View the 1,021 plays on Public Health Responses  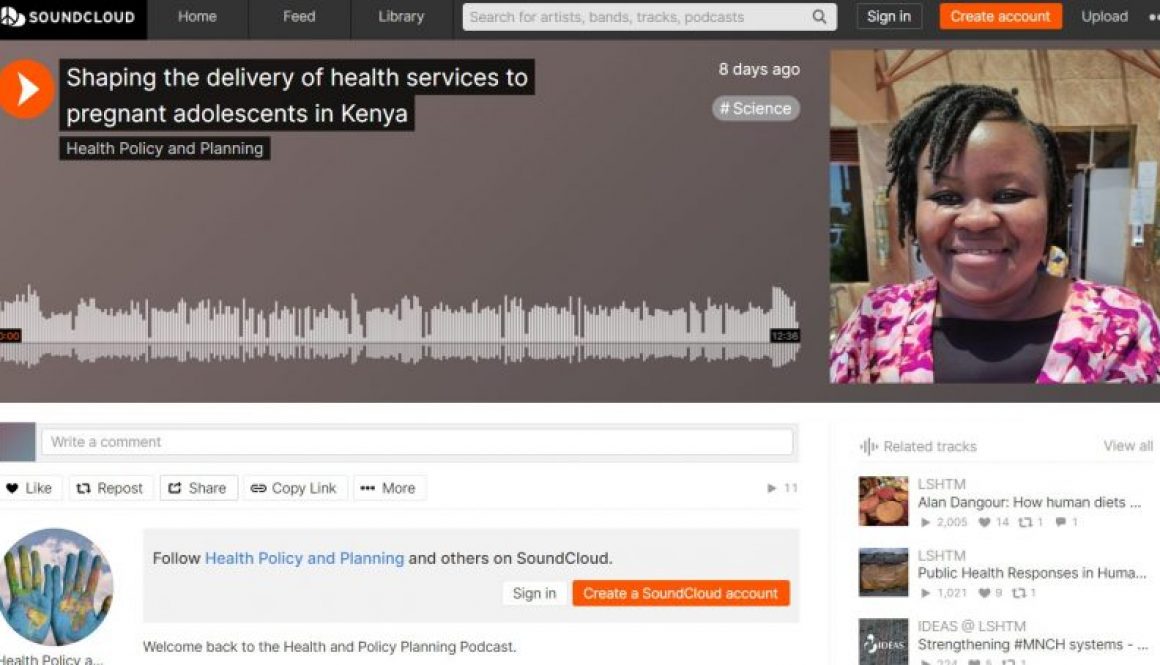click(x=944, y=593)
